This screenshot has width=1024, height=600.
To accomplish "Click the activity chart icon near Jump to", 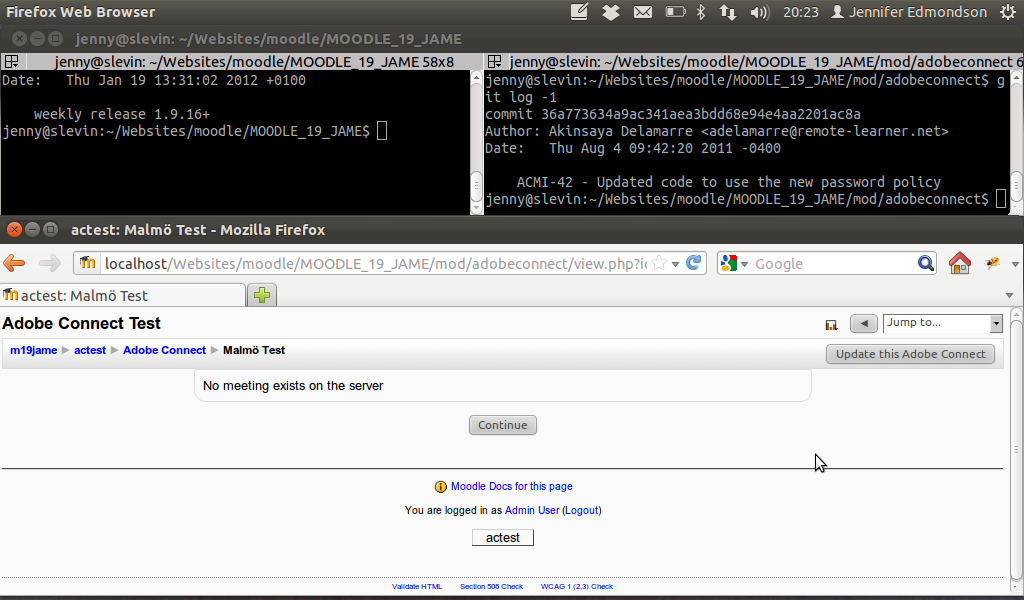I will [x=831, y=324].
